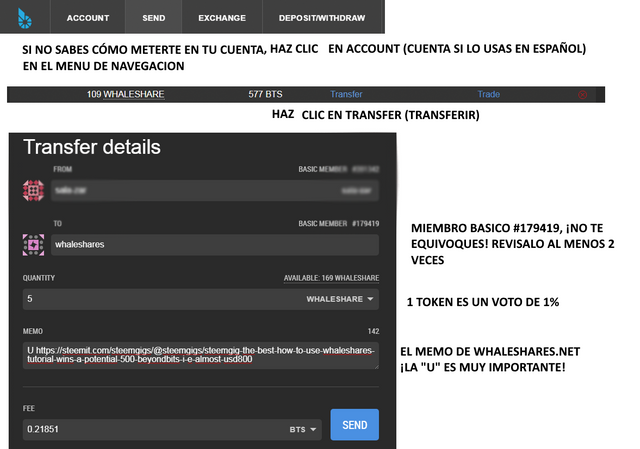The width and height of the screenshot is (640, 449).
Task: Open the ACCOUNT menu item
Action: point(88,18)
